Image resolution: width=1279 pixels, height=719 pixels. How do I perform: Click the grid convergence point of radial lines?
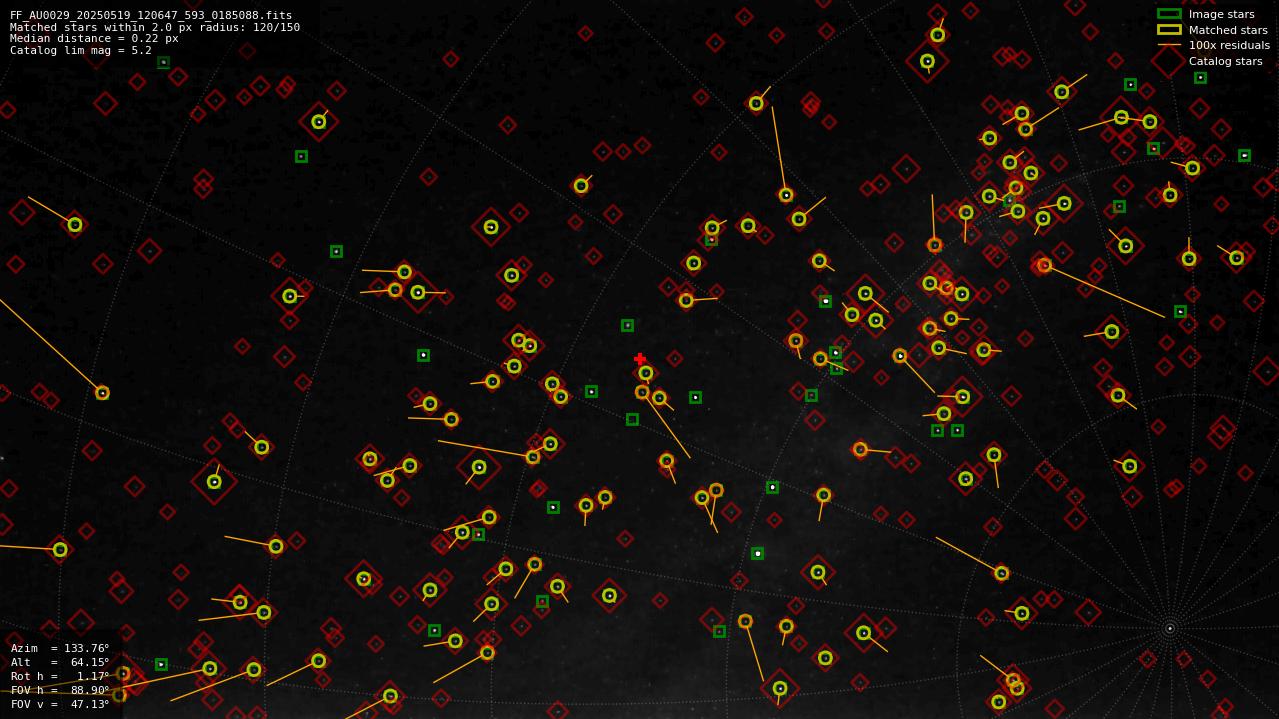pyautogui.click(x=1169, y=629)
